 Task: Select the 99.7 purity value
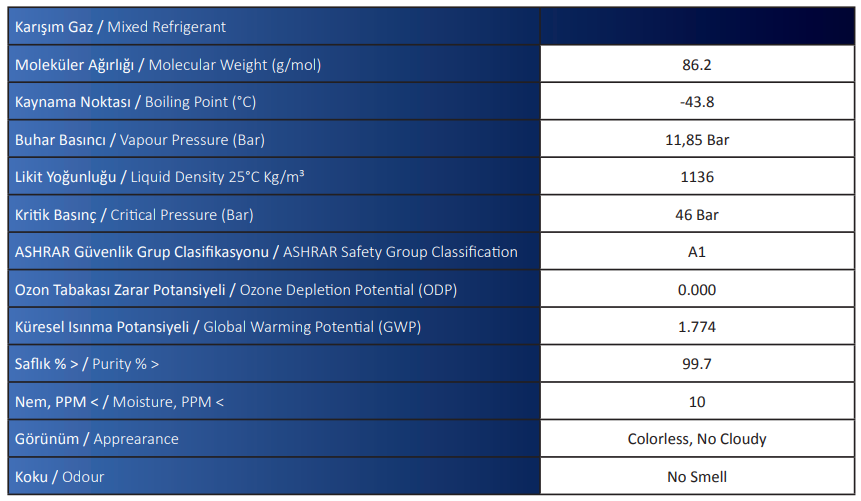697,364
